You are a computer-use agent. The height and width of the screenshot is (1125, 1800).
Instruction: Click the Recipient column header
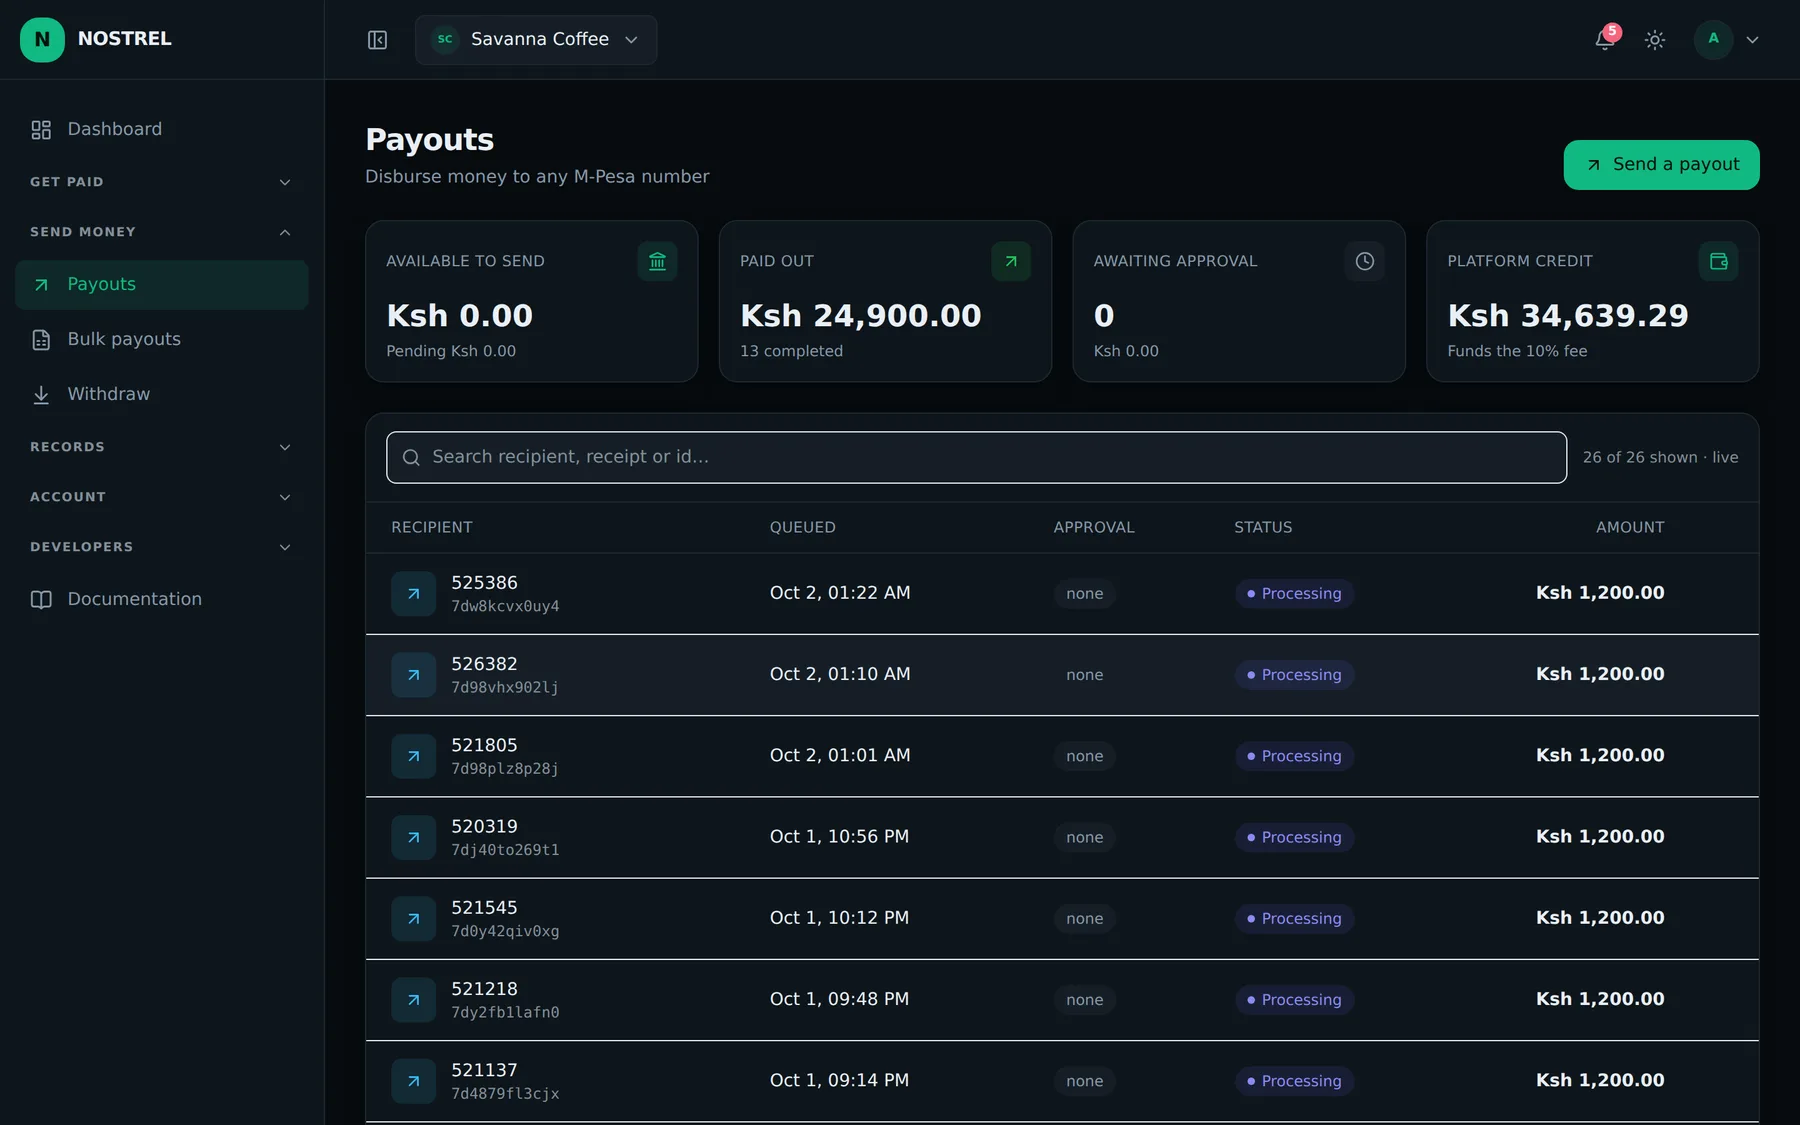coord(432,527)
